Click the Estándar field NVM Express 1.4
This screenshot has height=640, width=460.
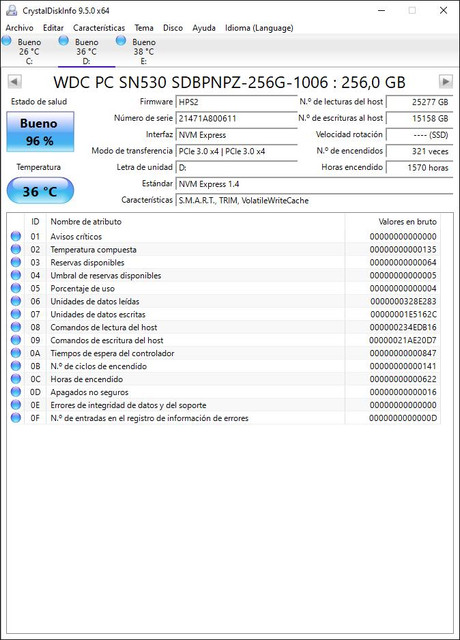click(x=314, y=184)
